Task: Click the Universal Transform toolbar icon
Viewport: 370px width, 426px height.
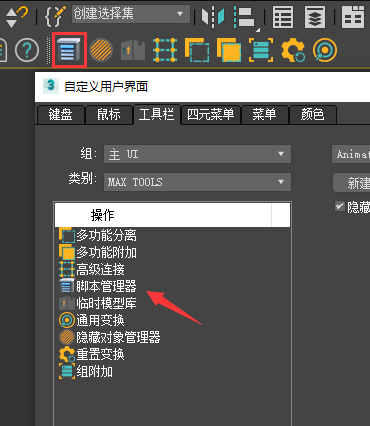Action: (325, 50)
